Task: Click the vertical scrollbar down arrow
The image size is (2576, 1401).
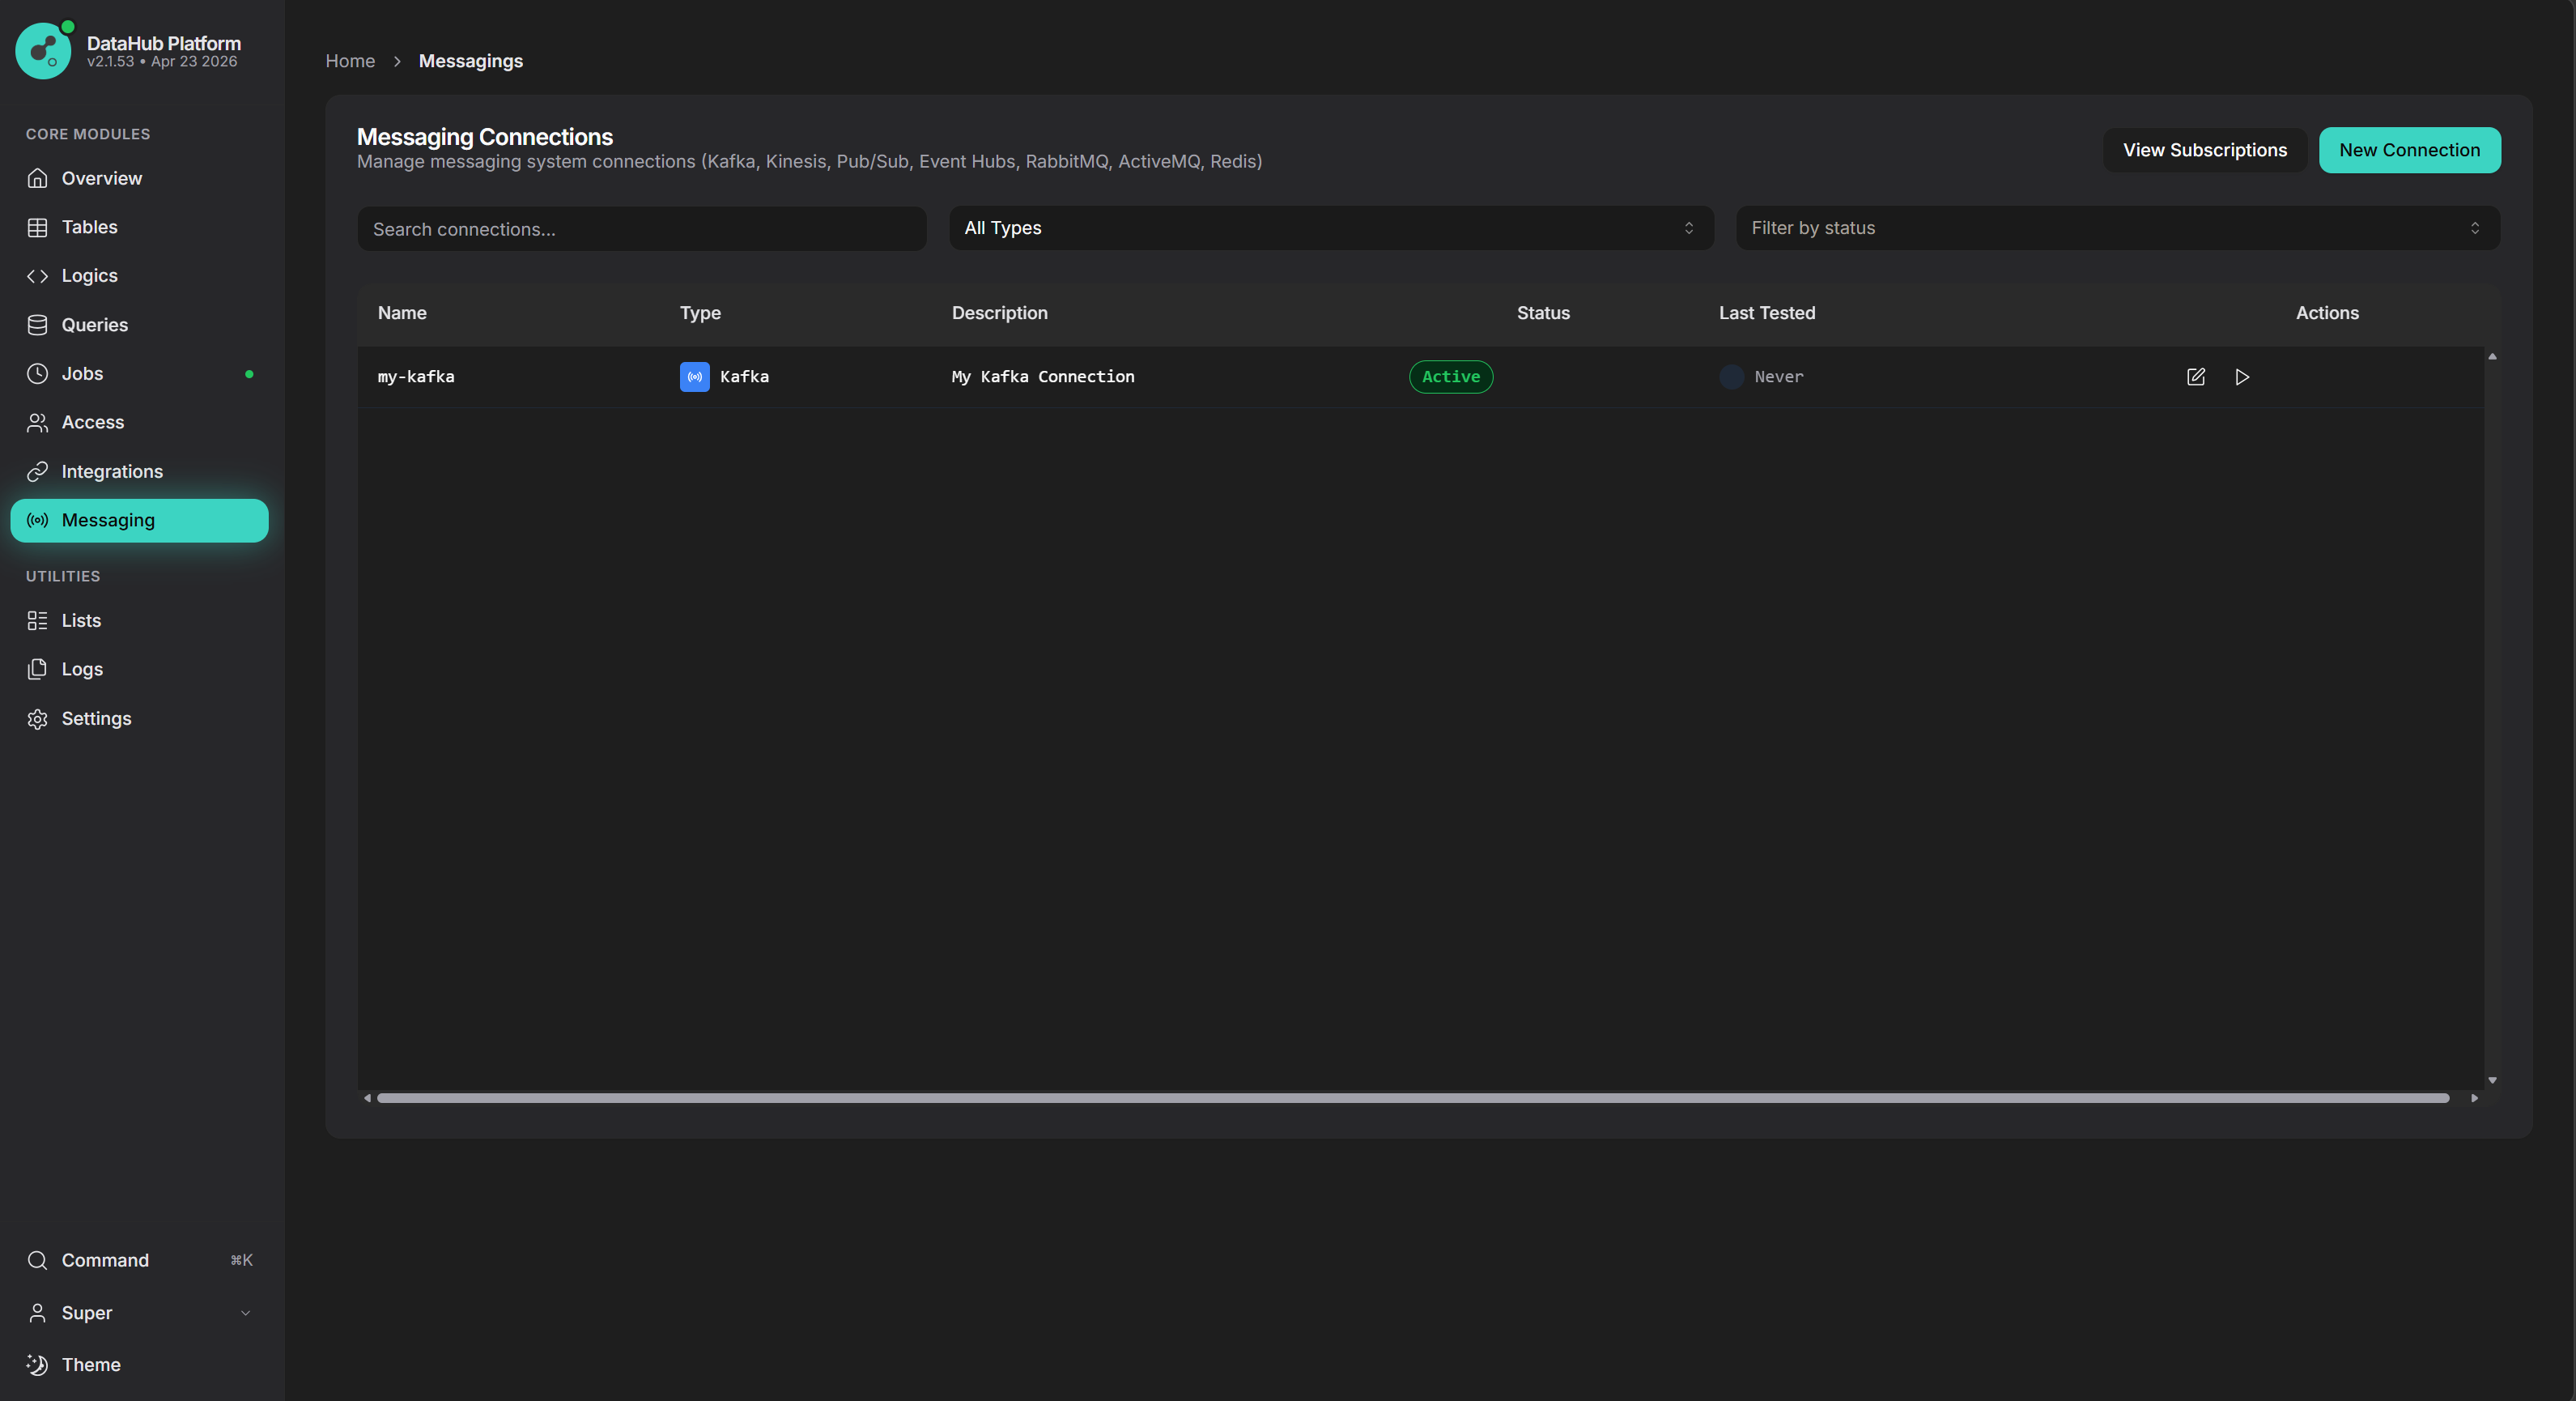Action: pos(2492,1080)
